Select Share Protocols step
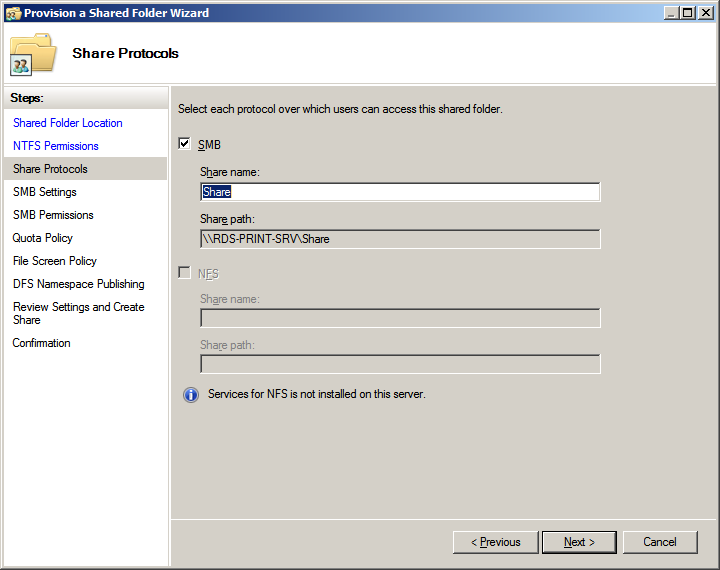This screenshot has height=570, width=720. pos(85,169)
